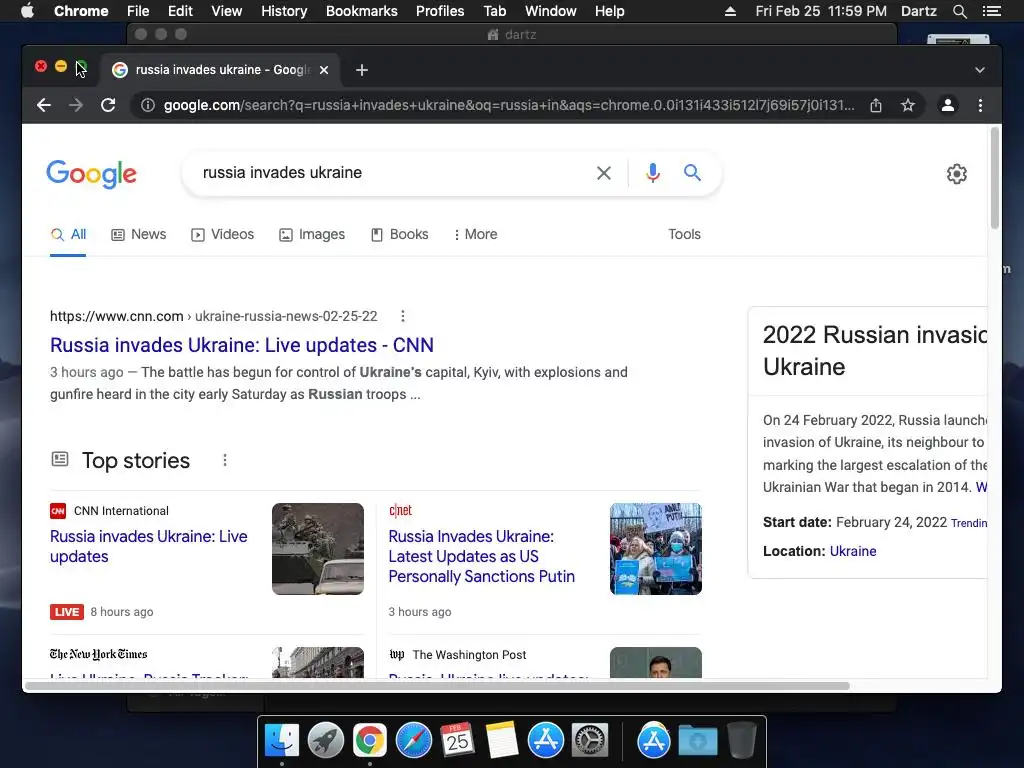
Task: Open the History menu
Action: (284, 11)
